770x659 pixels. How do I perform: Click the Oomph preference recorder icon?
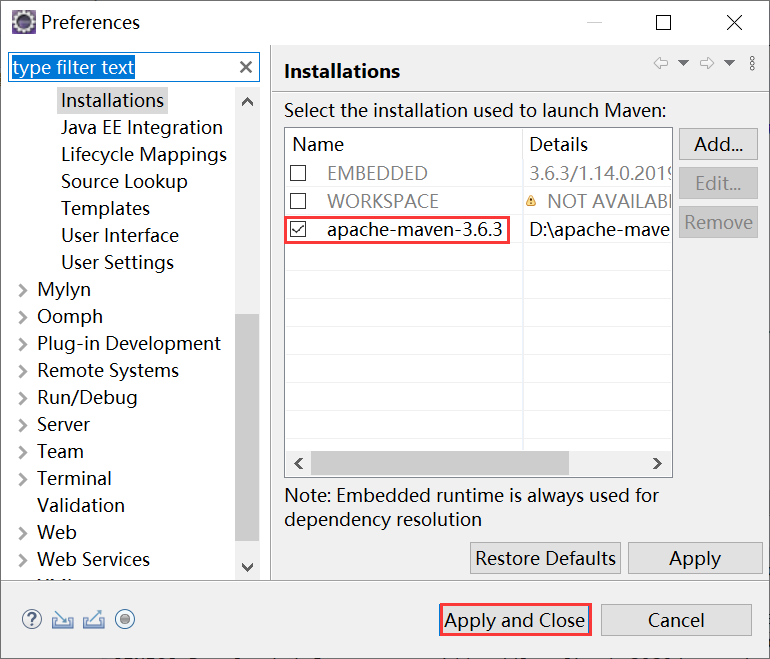coord(125,619)
